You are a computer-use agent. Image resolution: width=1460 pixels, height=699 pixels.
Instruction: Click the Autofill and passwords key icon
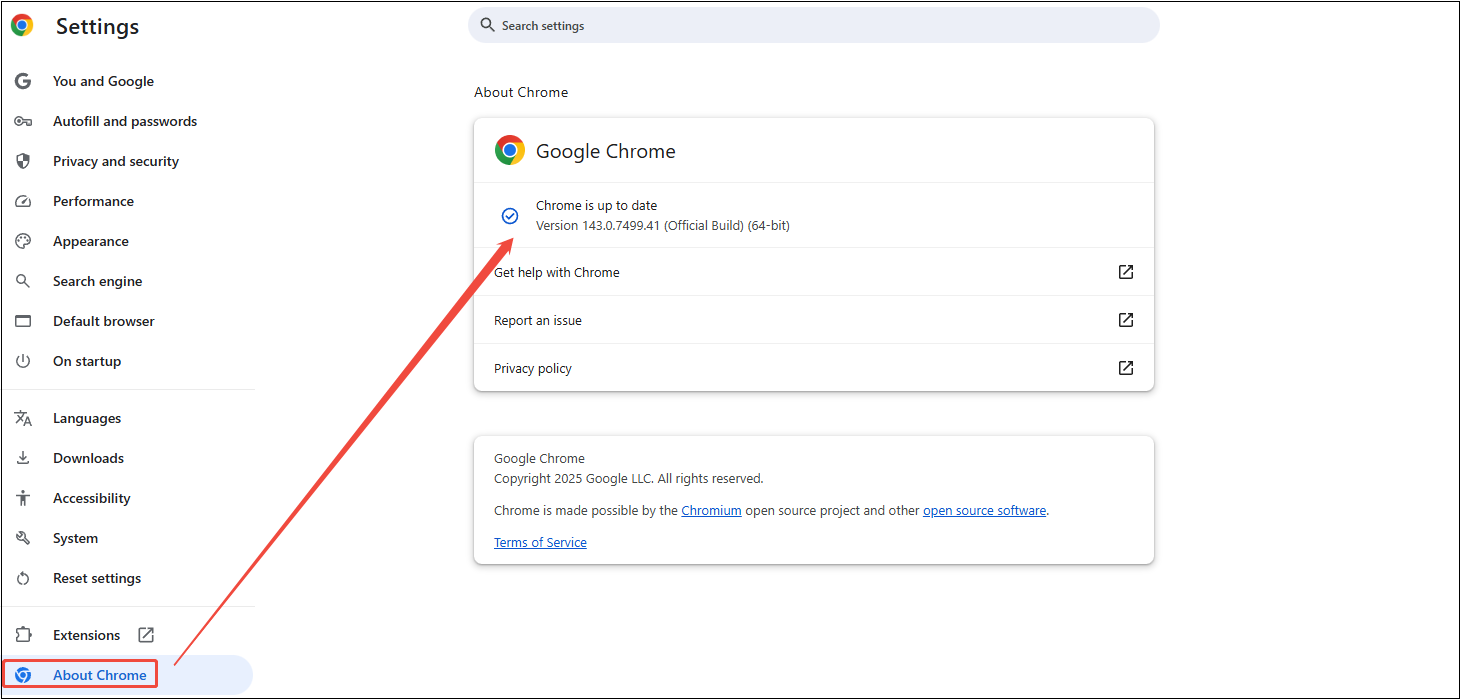tap(22, 121)
